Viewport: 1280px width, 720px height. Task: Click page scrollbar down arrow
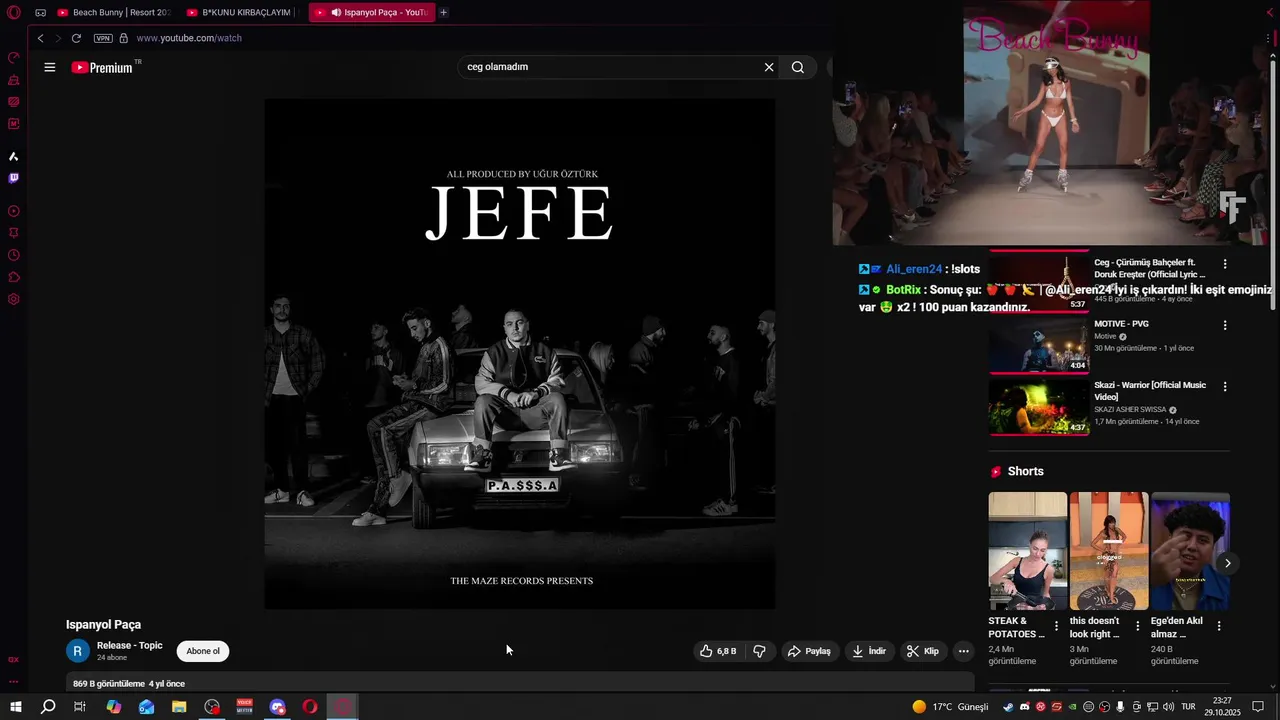tap(1273, 686)
